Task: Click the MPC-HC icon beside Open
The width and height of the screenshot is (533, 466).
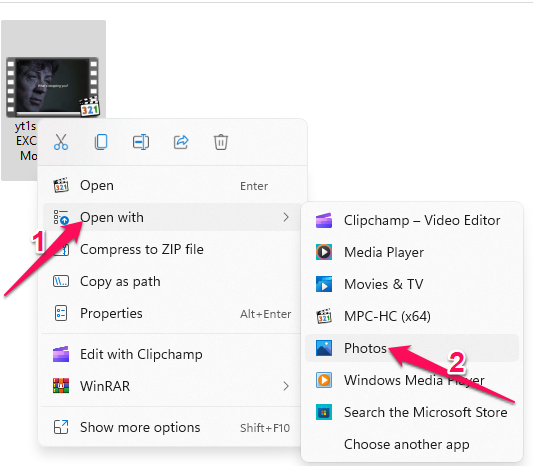Action: click(61, 185)
